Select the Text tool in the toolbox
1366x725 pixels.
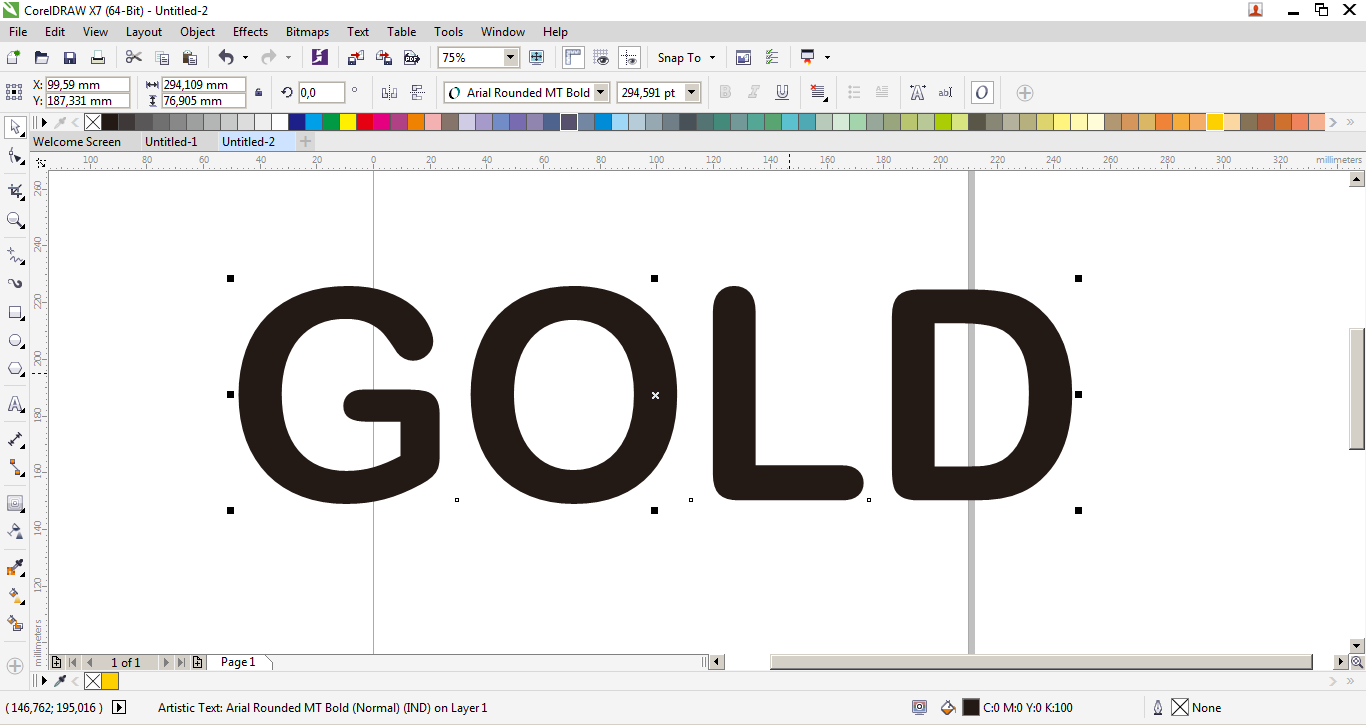15,404
